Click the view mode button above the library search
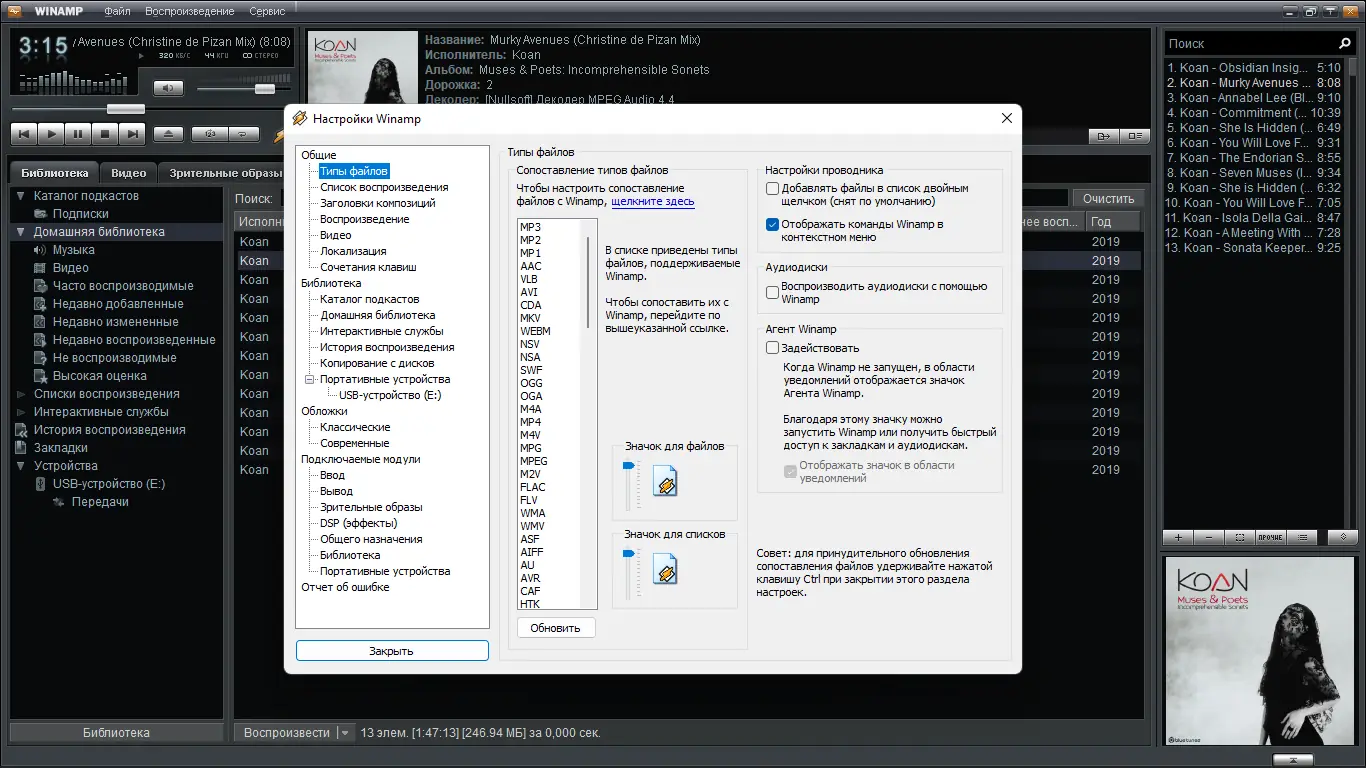Image resolution: width=1366 pixels, height=768 pixels. coord(1135,135)
